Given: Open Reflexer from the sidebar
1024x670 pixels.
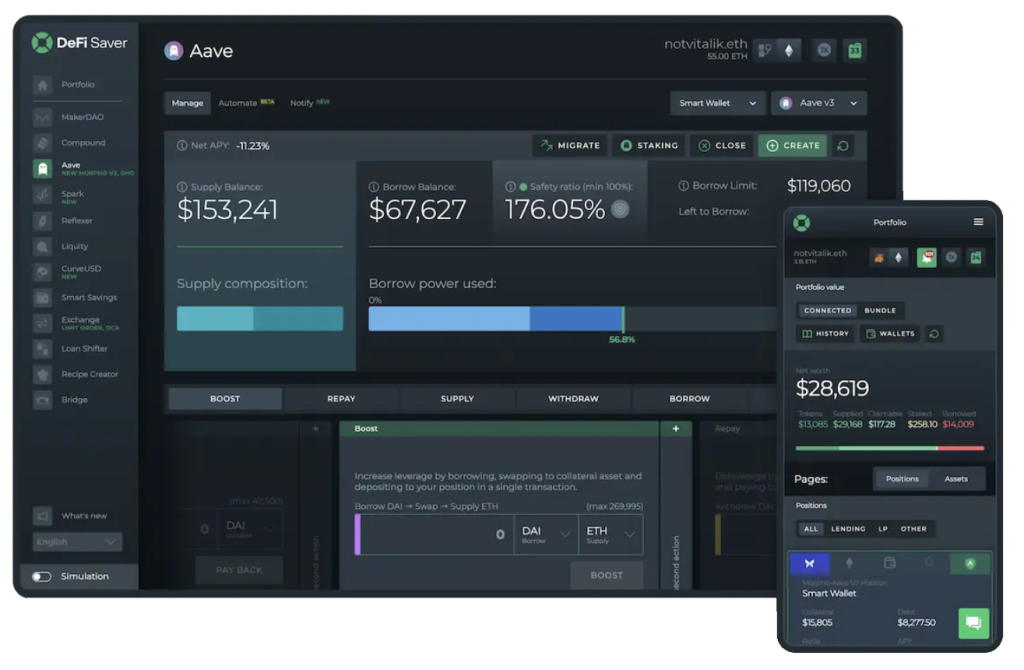Looking at the screenshot, I should click(x=63, y=221).
